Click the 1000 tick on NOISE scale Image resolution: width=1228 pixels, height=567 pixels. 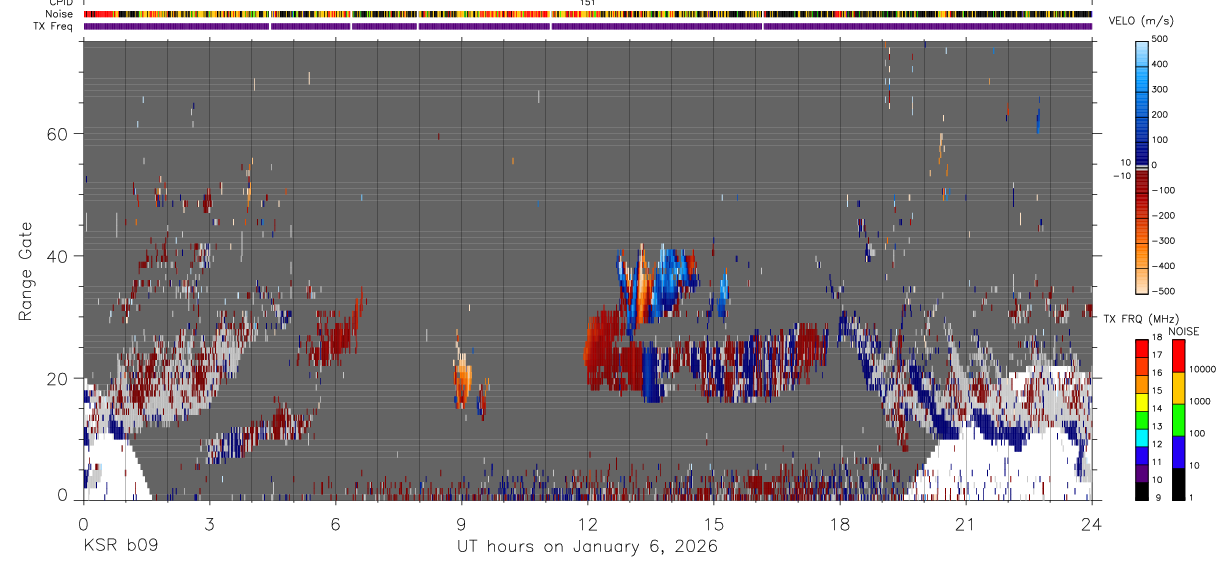(1200, 400)
